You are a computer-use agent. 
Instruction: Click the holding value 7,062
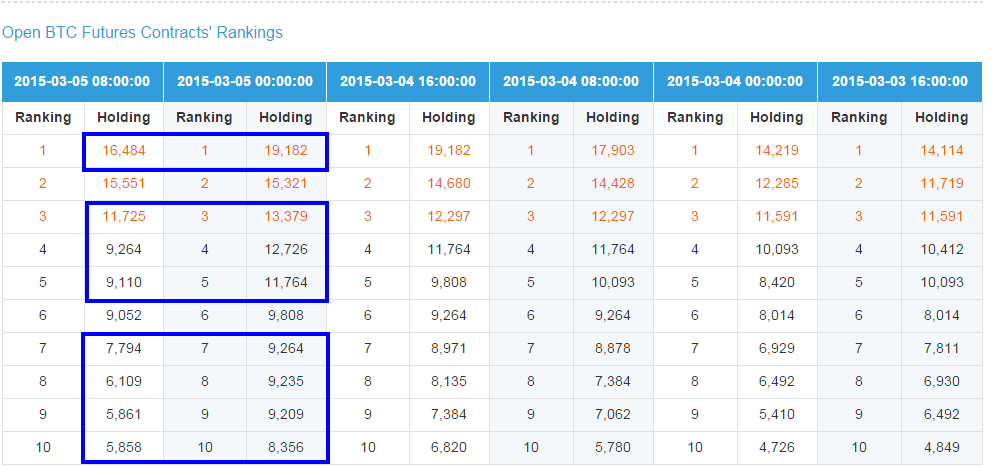(x=612, y=415)
